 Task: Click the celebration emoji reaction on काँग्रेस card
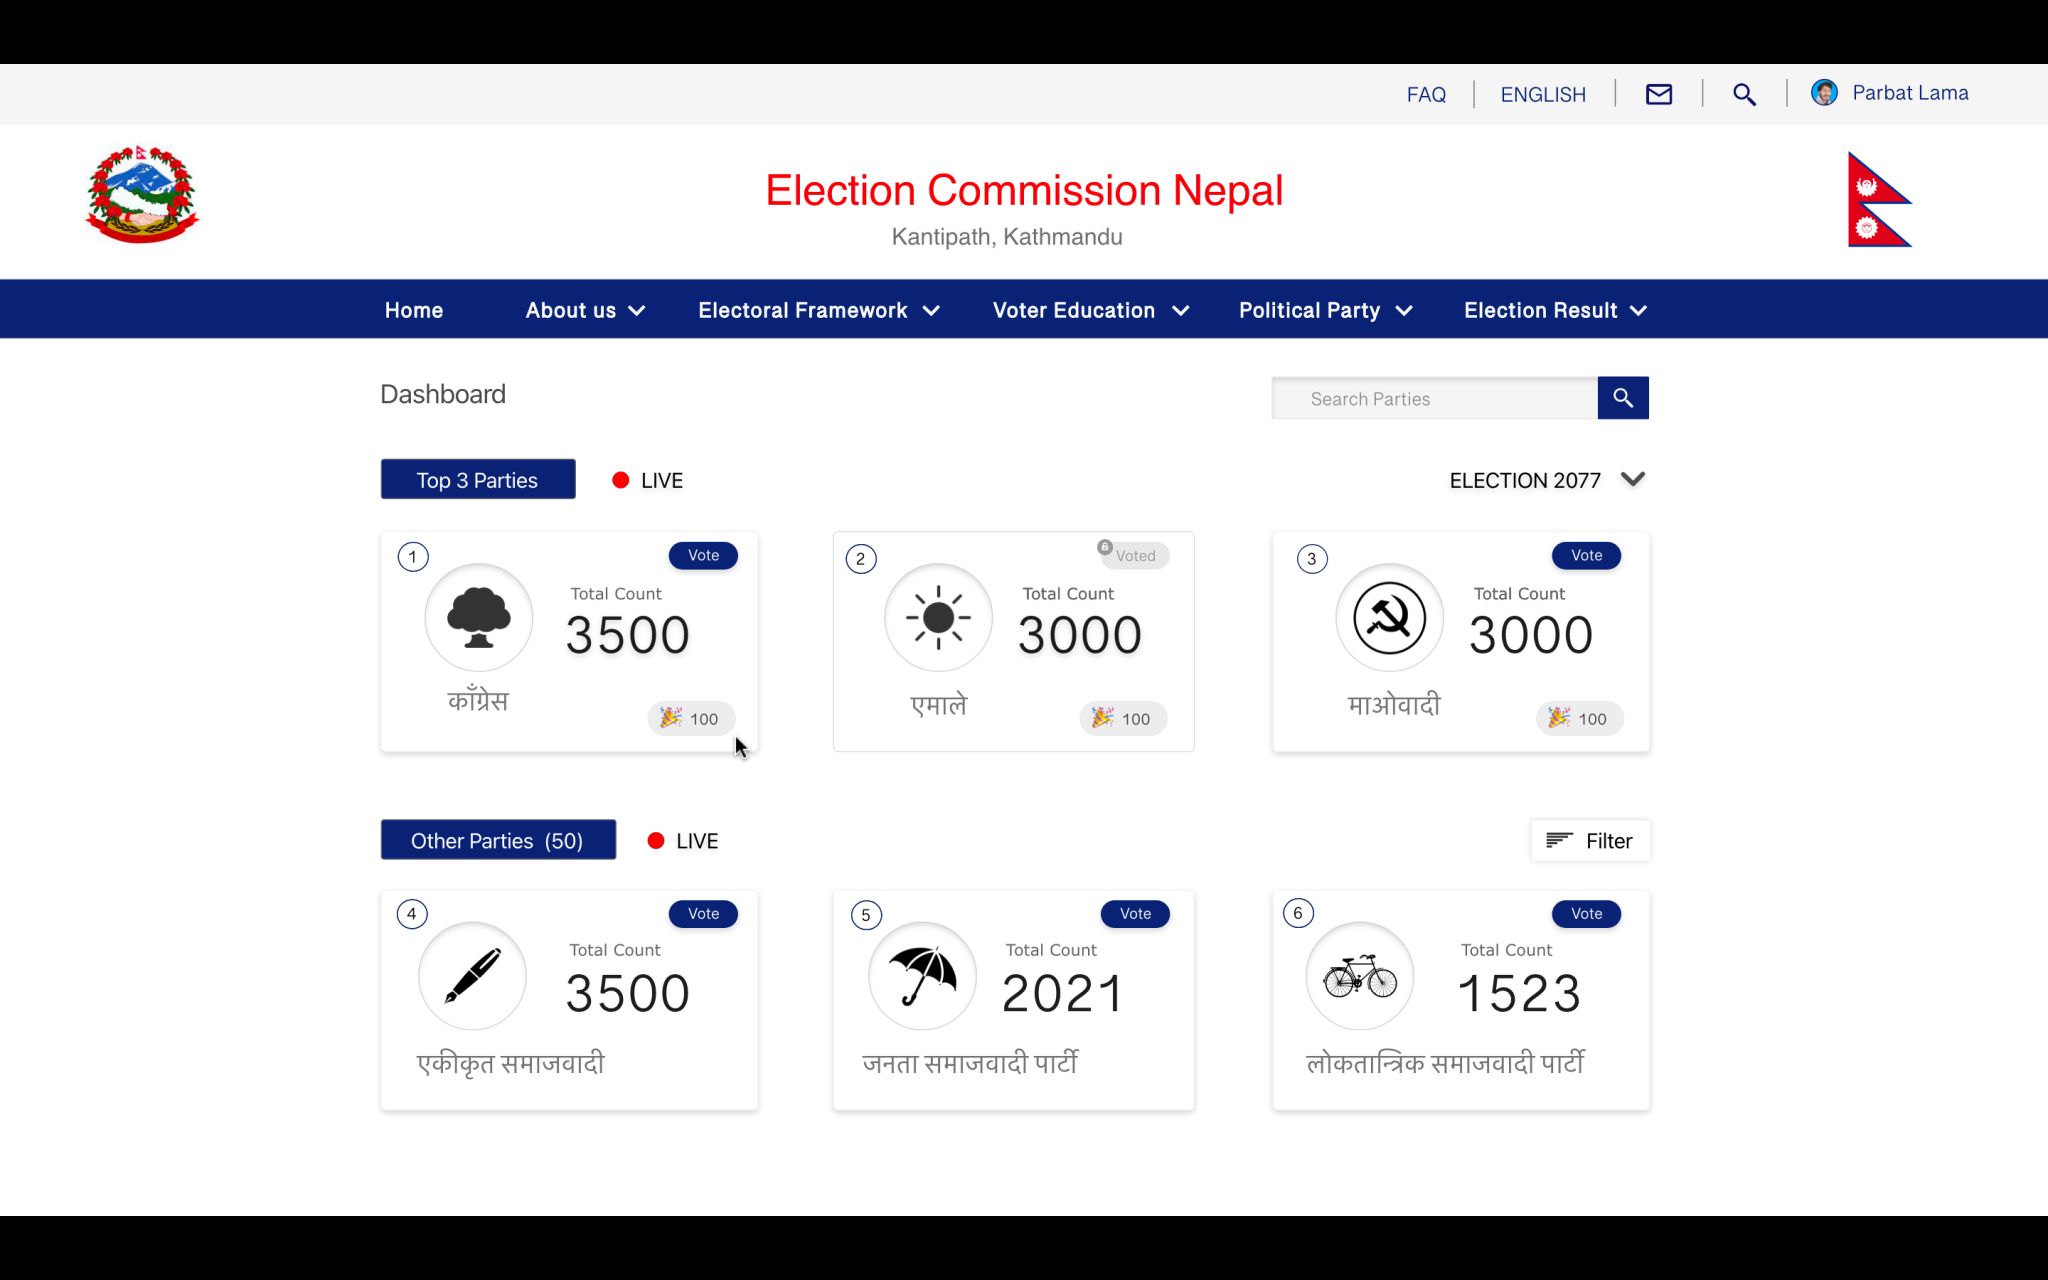(691, 718)
